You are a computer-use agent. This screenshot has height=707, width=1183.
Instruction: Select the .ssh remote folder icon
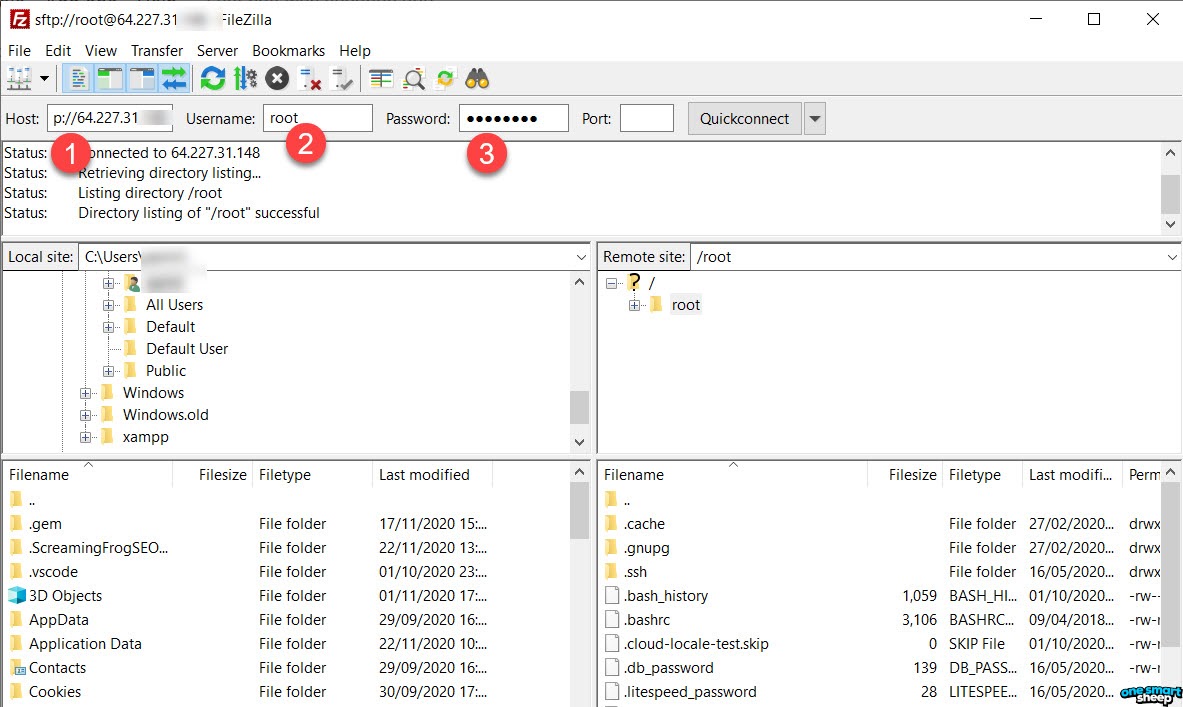[x=612, y=572]
